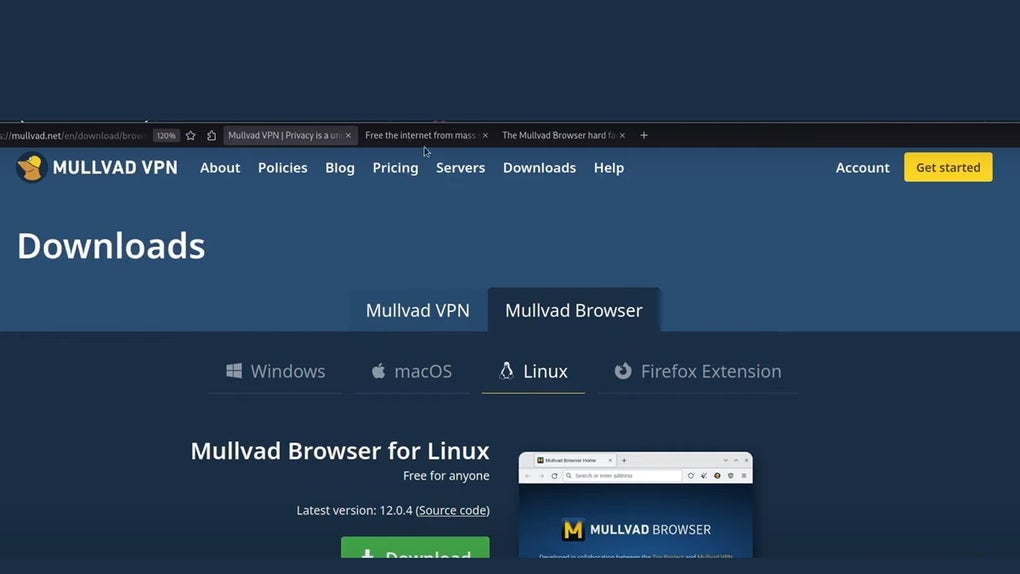Image resolution: width=1020 pixels, height=574 pixels.
Task: Click the green Download button
Action: (415, 547)
